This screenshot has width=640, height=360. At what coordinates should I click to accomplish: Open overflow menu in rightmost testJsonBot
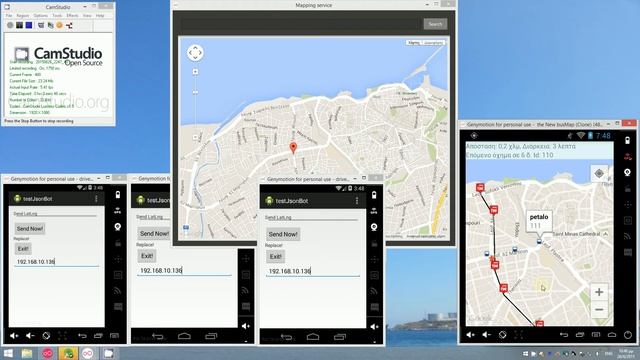point(357,201)
